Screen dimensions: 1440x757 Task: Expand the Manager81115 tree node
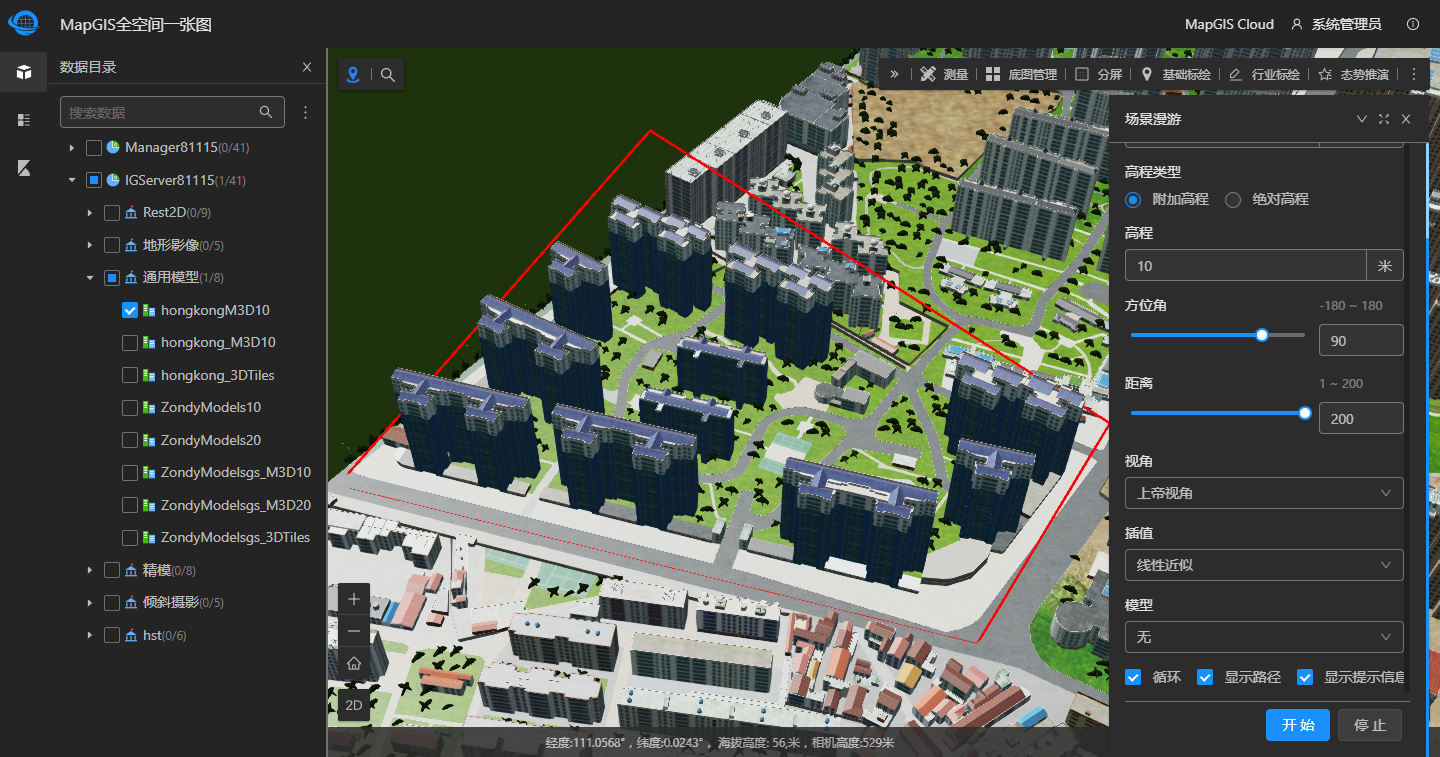(72, 148)
